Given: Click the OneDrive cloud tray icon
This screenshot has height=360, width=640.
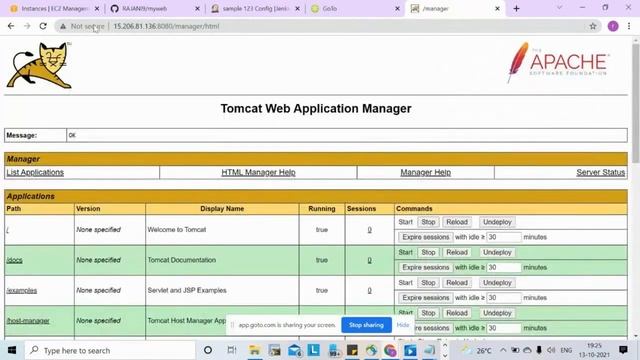Looking at the screenshot, I should tap(527, 350).
